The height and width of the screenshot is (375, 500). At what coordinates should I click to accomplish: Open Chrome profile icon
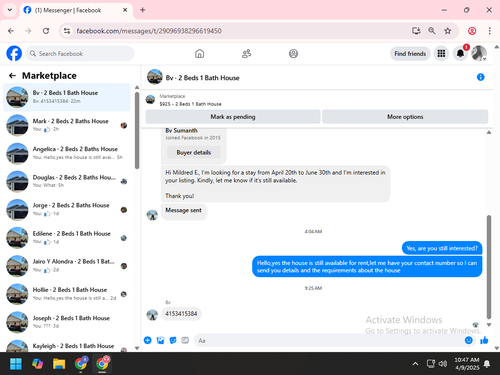(472, 31)
